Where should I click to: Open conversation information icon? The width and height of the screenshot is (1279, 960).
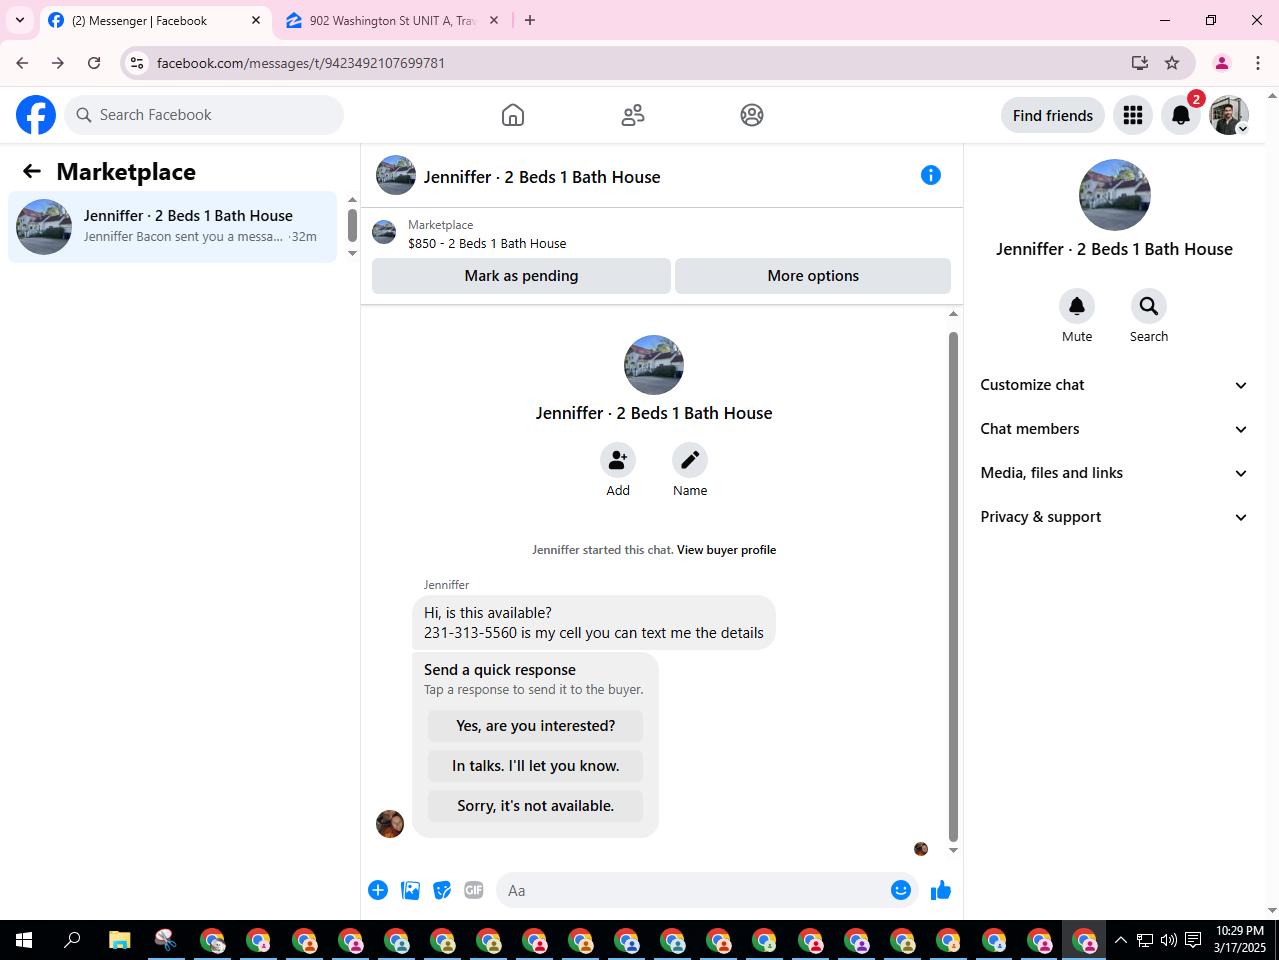tap(931, 175)
